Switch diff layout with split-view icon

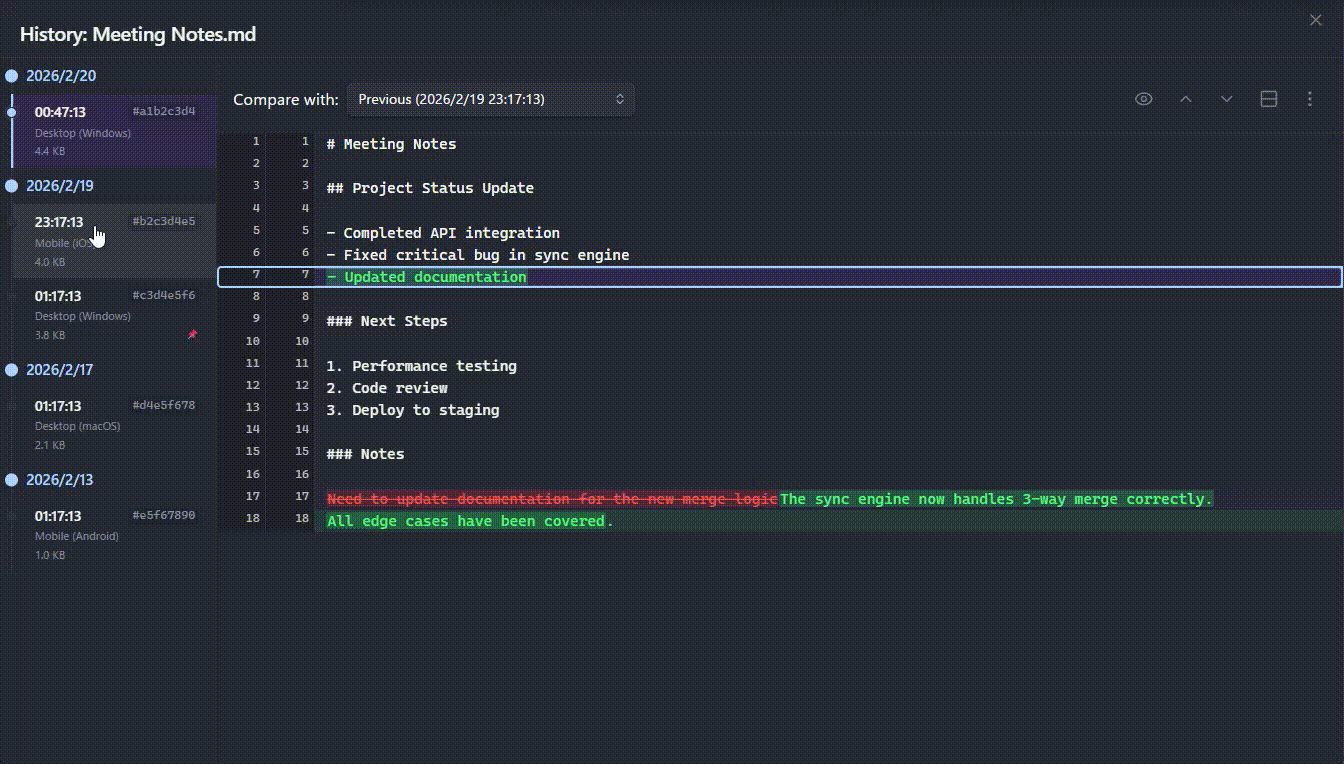click(x=1269, y=99)
